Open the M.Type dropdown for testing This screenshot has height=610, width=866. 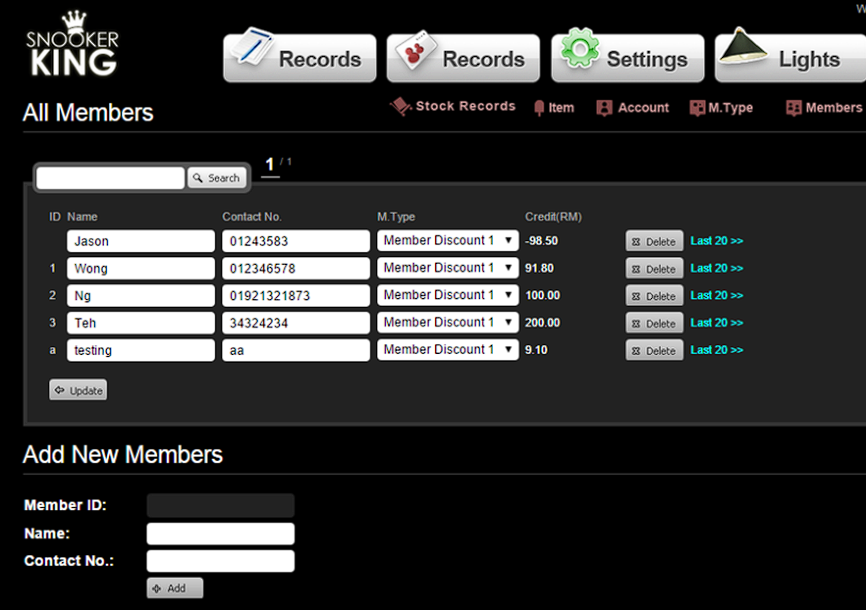[447, 350]
